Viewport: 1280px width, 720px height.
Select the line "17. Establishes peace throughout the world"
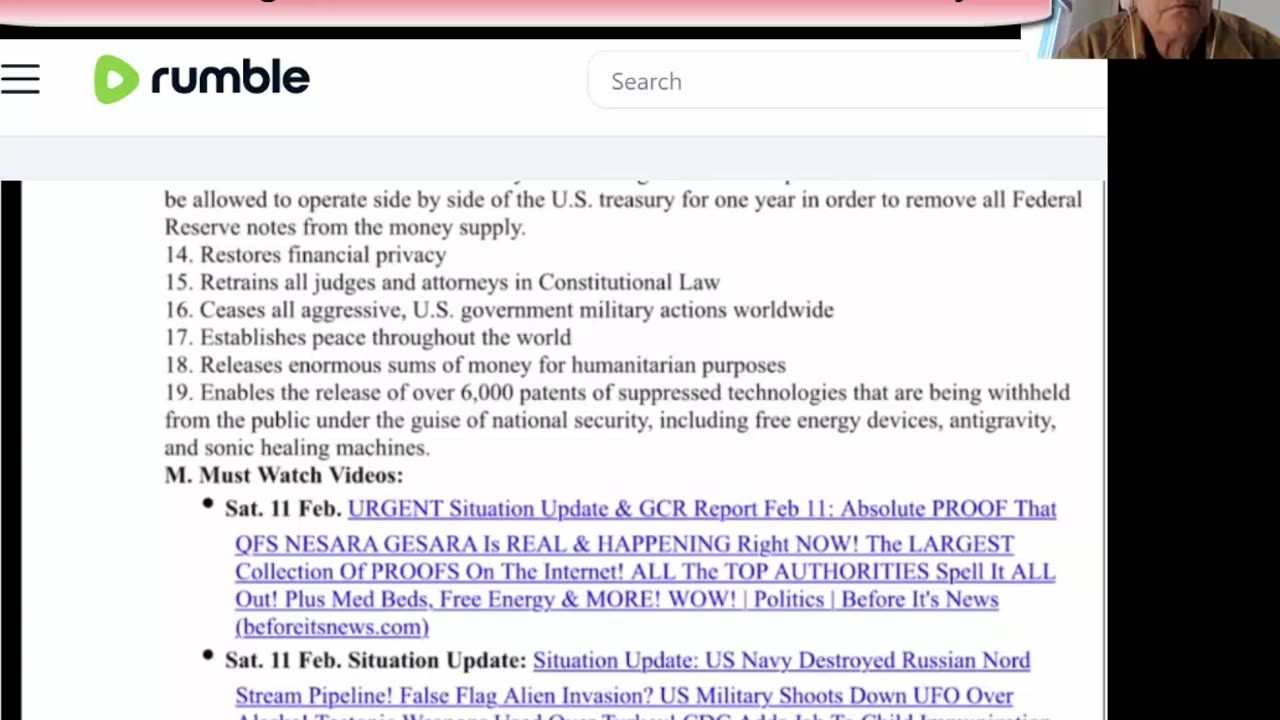tap(368, 337)
